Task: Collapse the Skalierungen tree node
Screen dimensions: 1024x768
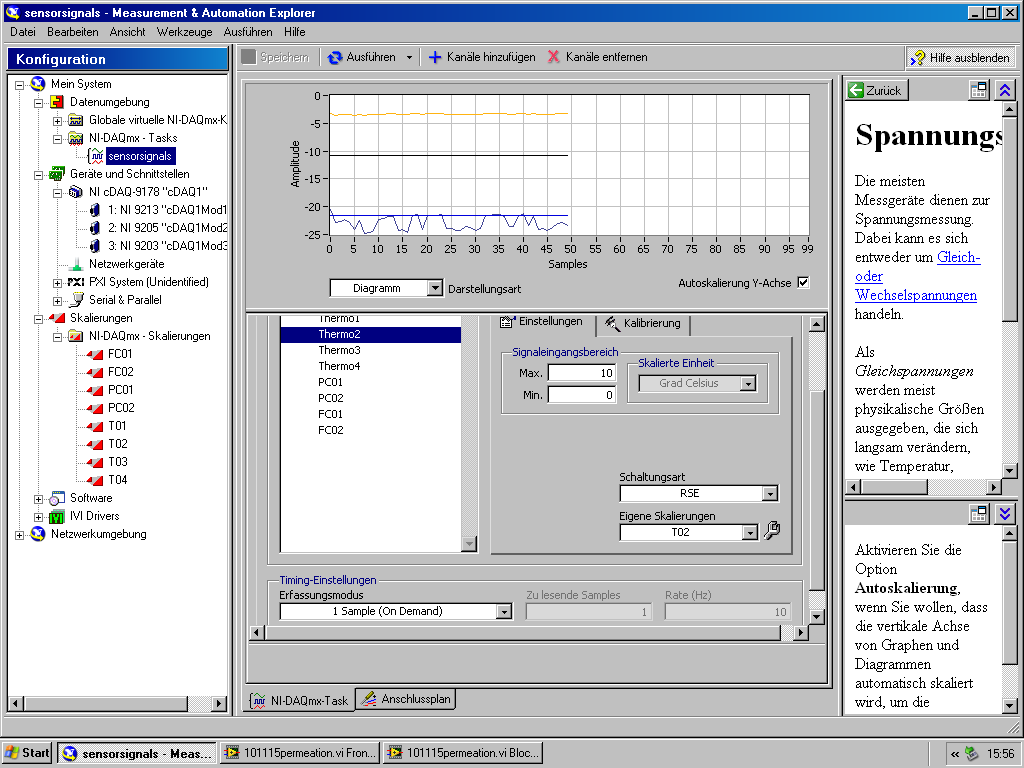Action: 39,318
